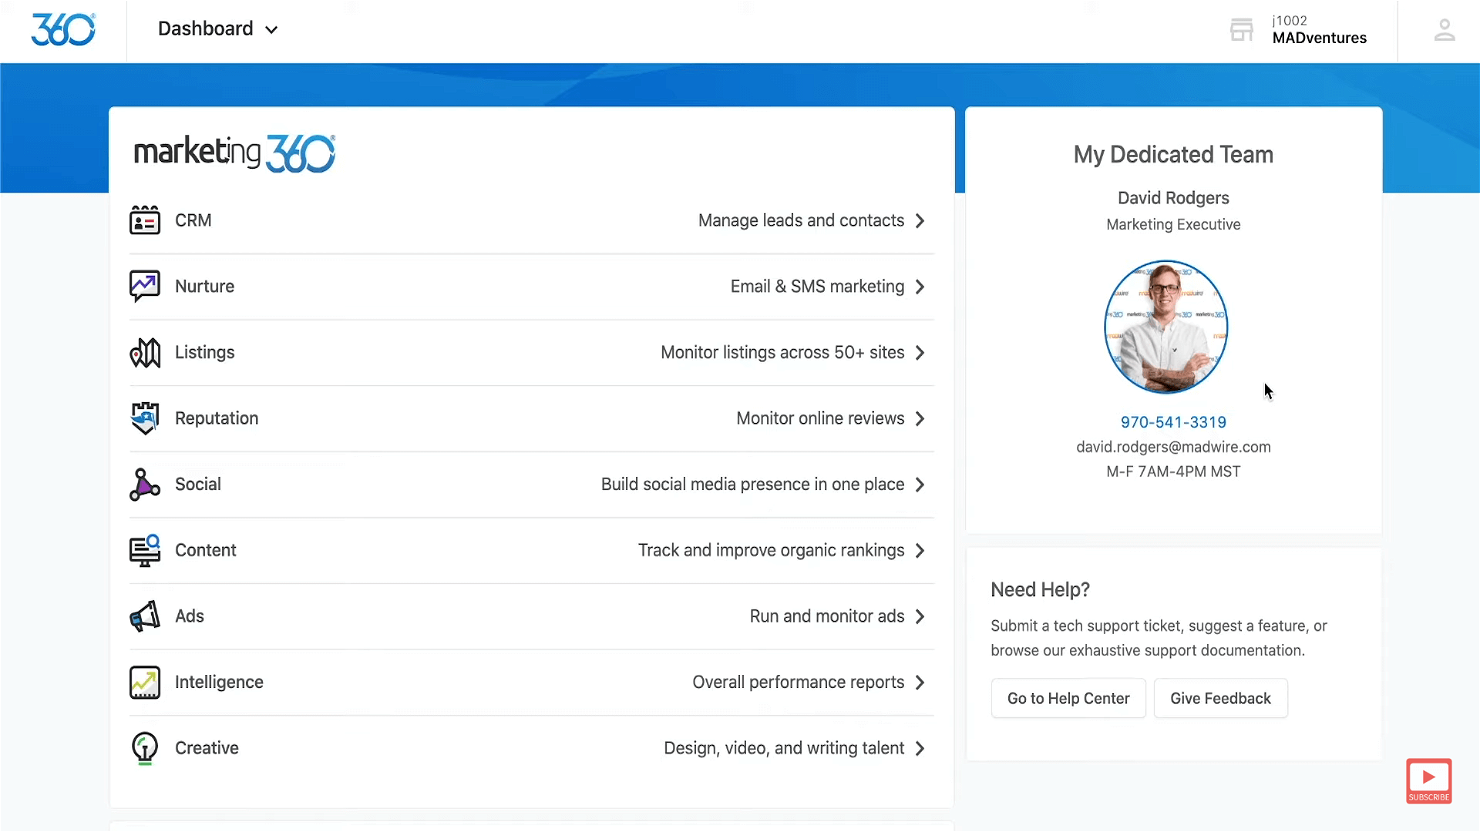Screen dimensions: 1480x832
Task: Open the Reputation section
Action: [217, 418]
